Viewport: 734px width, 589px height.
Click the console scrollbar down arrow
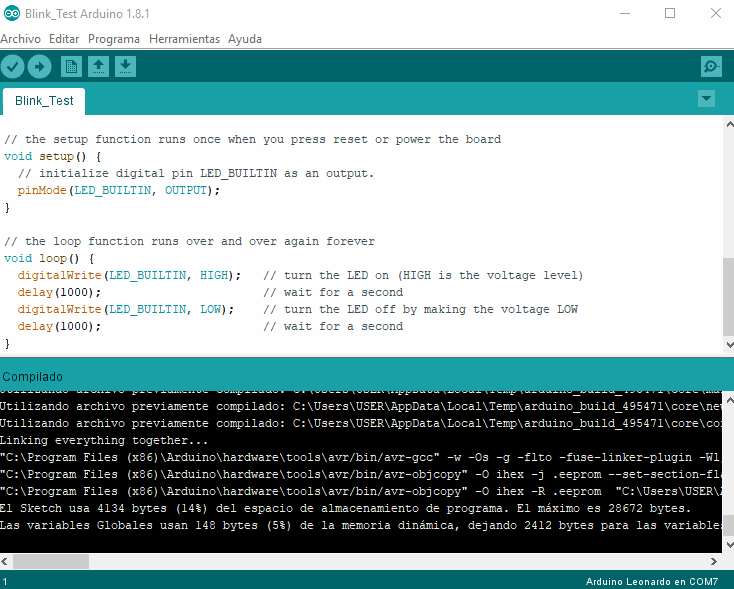[x=729, y=545]
